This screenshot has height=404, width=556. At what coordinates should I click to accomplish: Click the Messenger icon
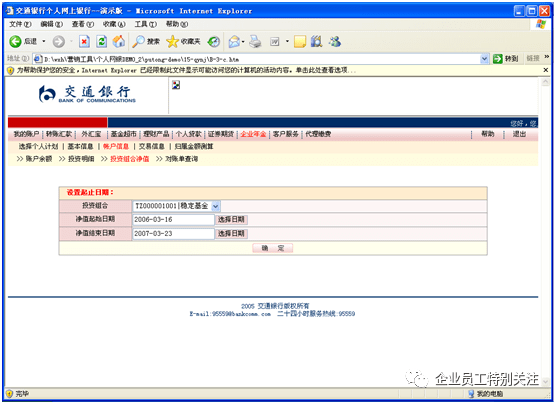(335, 42)
